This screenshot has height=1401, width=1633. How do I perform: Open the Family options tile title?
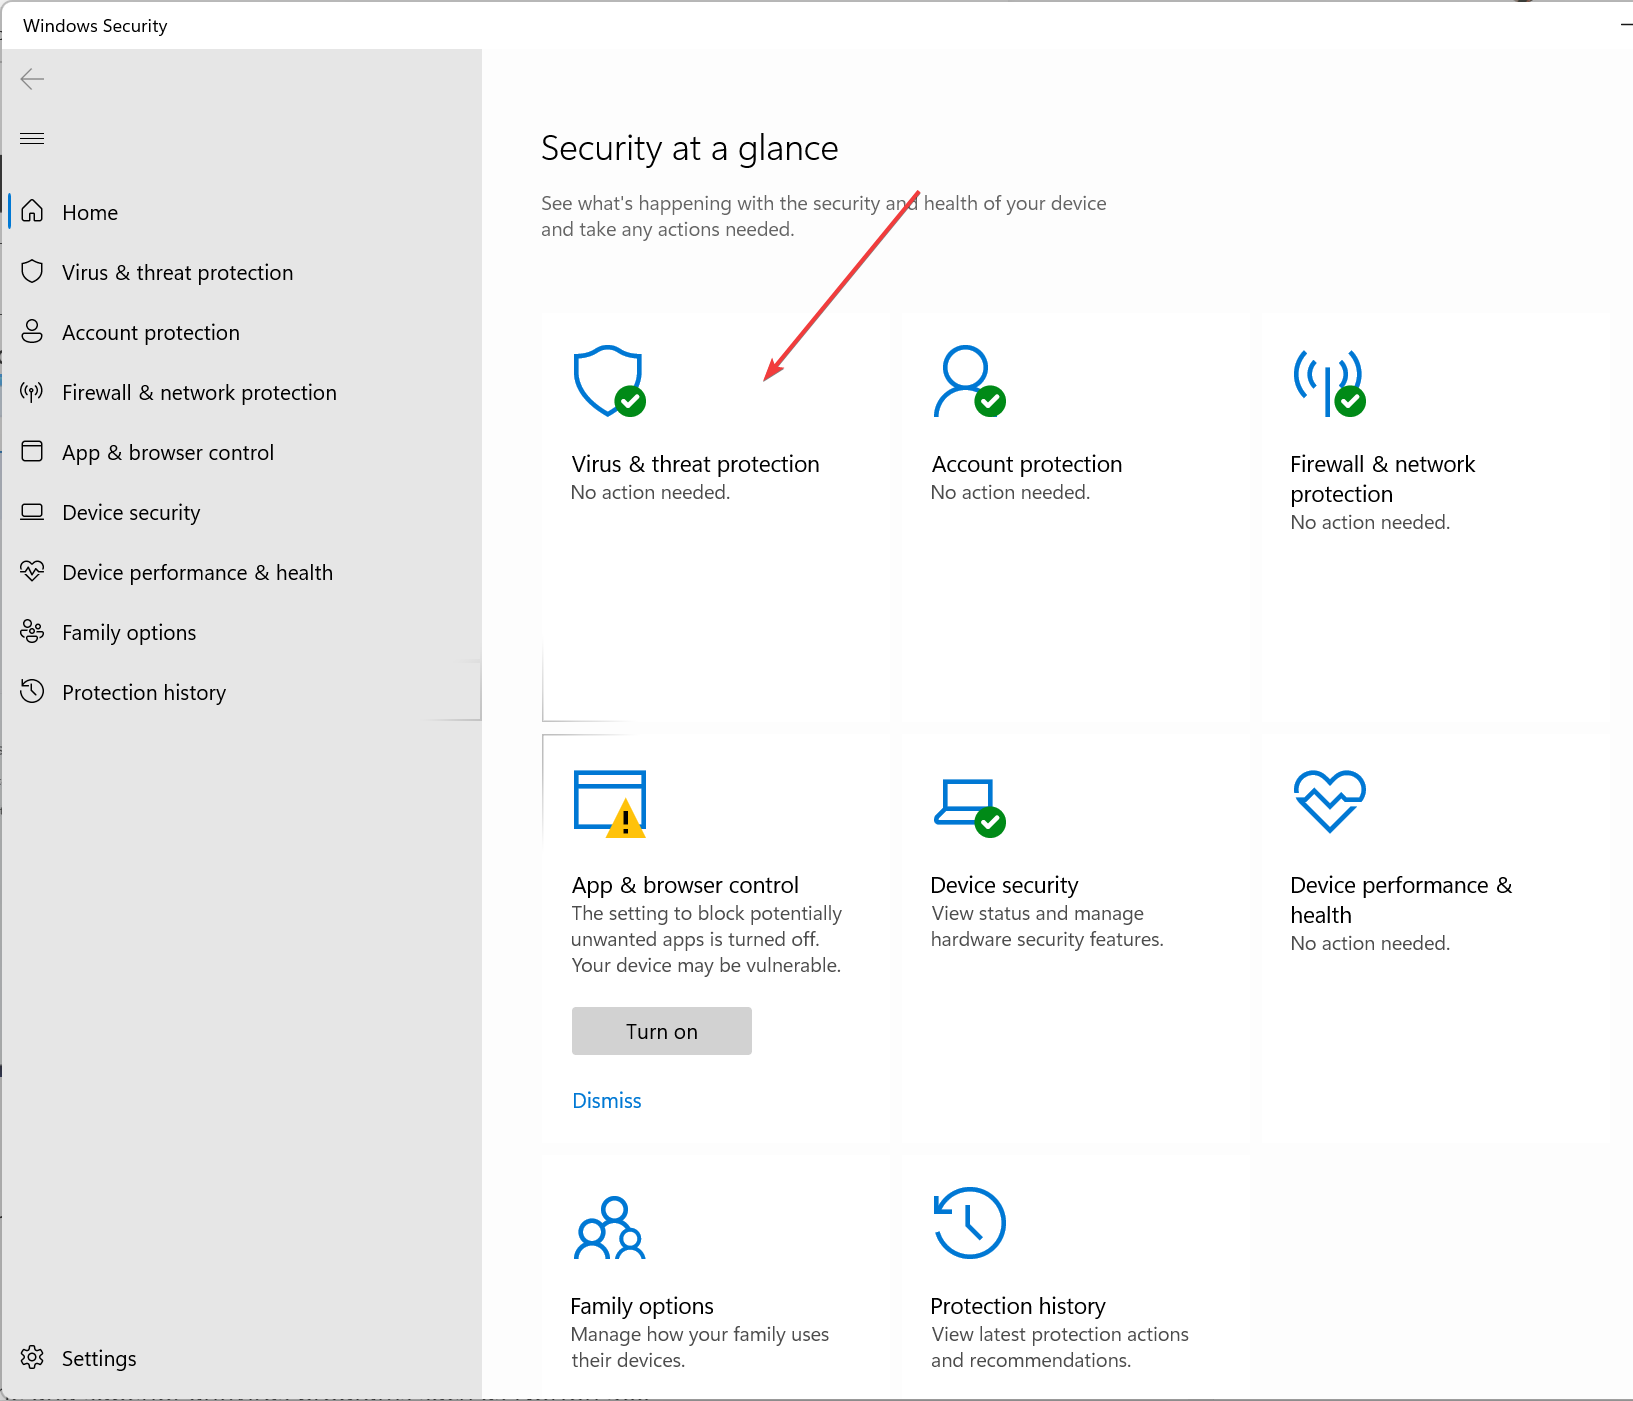coord(641,1306)
